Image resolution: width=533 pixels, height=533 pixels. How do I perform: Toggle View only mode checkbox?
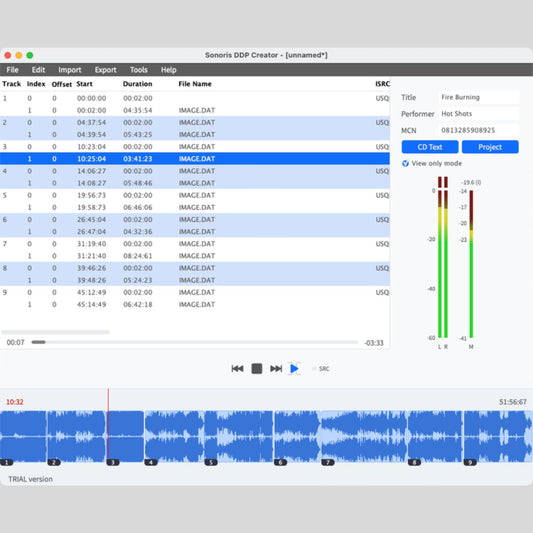tap(405, 164)
